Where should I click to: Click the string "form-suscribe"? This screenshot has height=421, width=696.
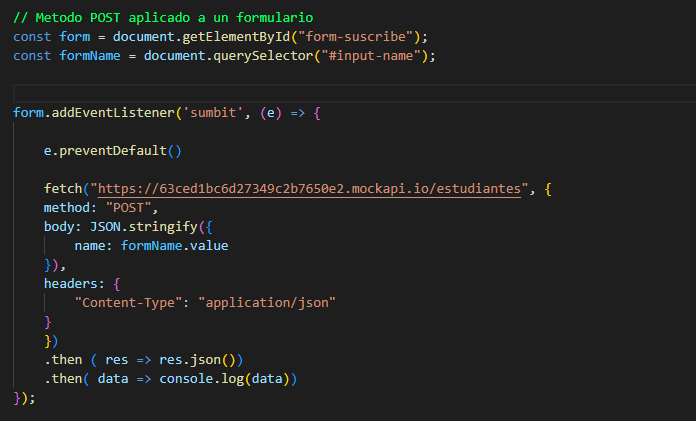click(x=356, y=37)
